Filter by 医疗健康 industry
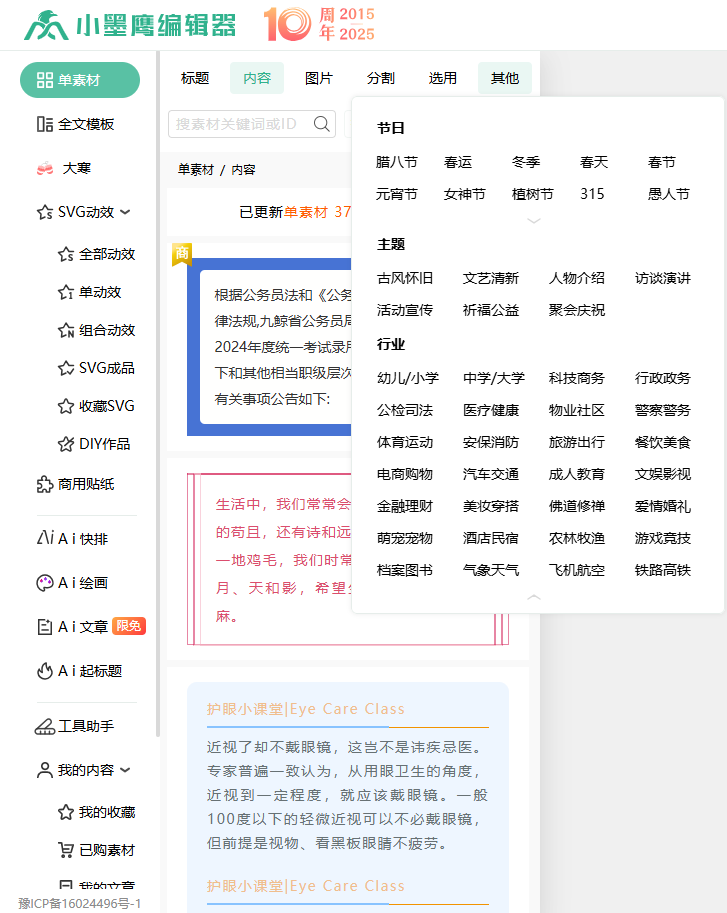The width and height of the screenshot is (727, 913). 491,410
